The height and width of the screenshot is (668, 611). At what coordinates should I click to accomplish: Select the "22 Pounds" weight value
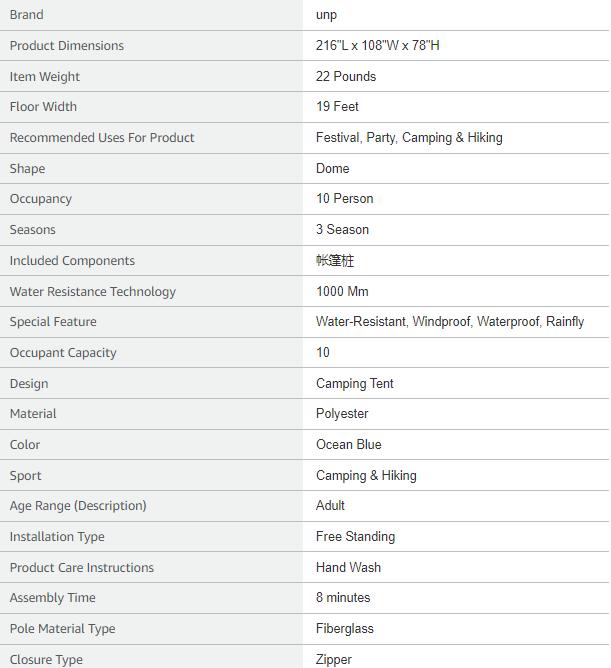pos(346,77)
